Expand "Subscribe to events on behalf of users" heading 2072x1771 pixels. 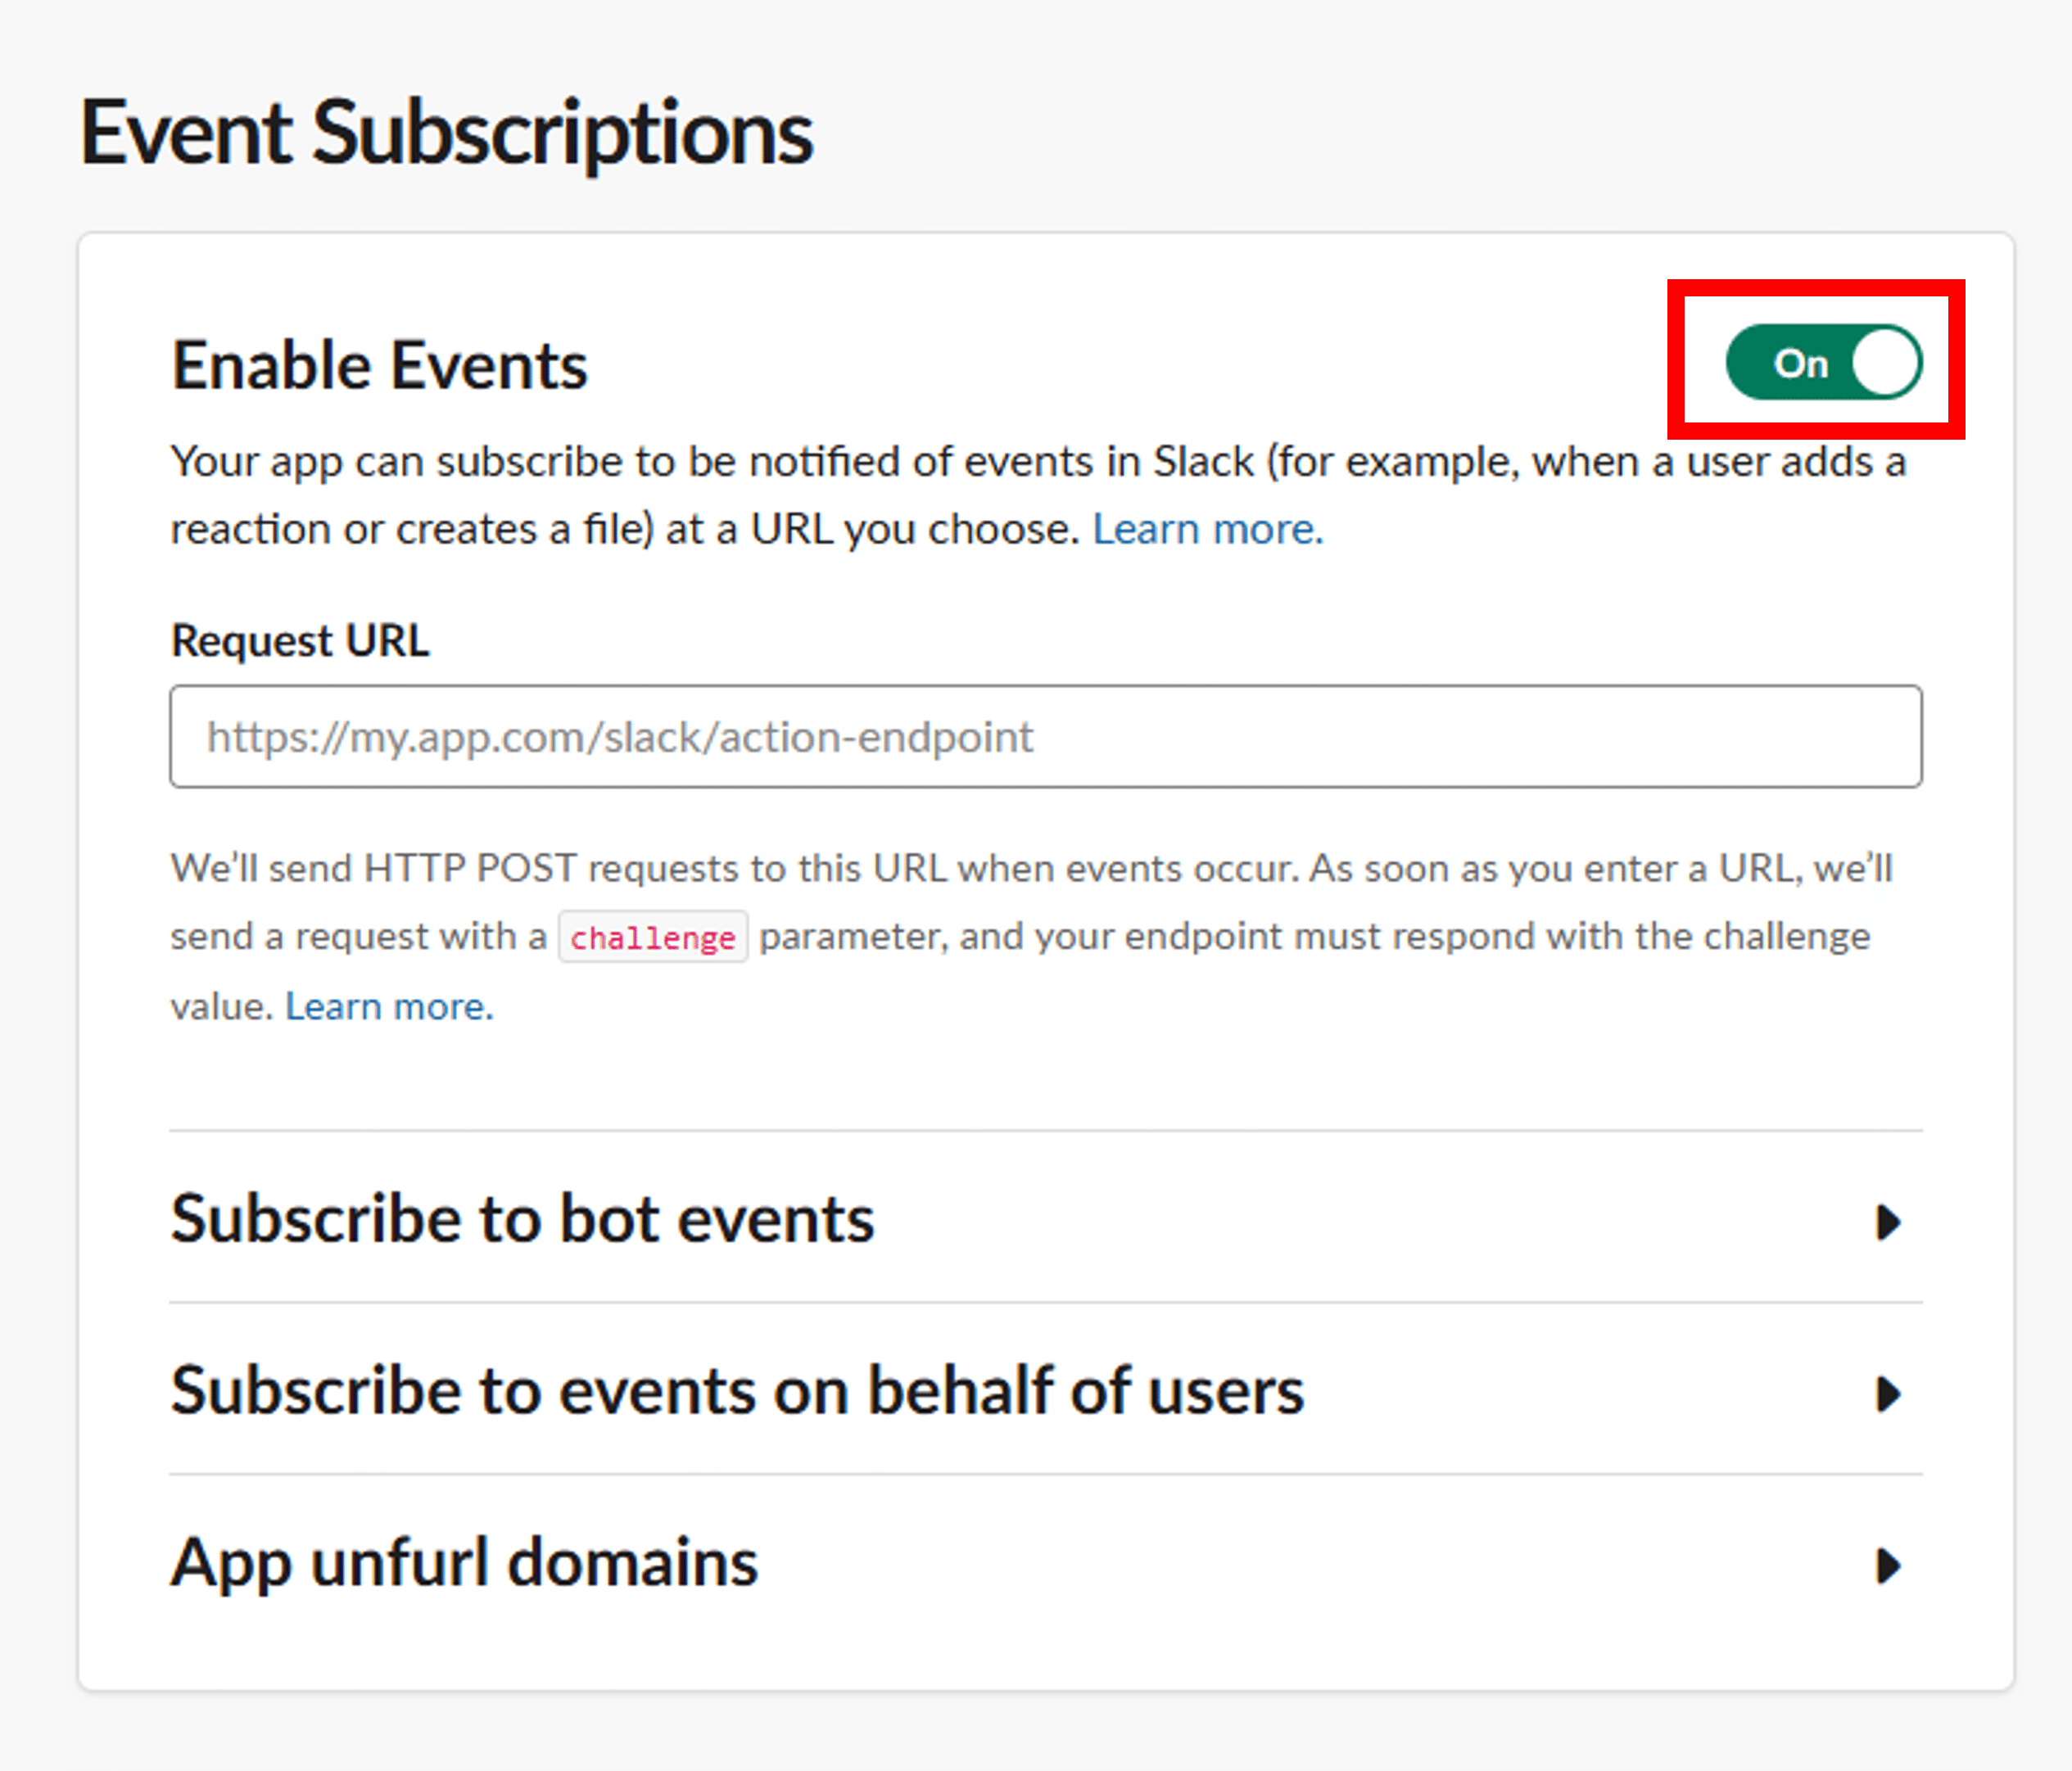[x=737, y=1391]
